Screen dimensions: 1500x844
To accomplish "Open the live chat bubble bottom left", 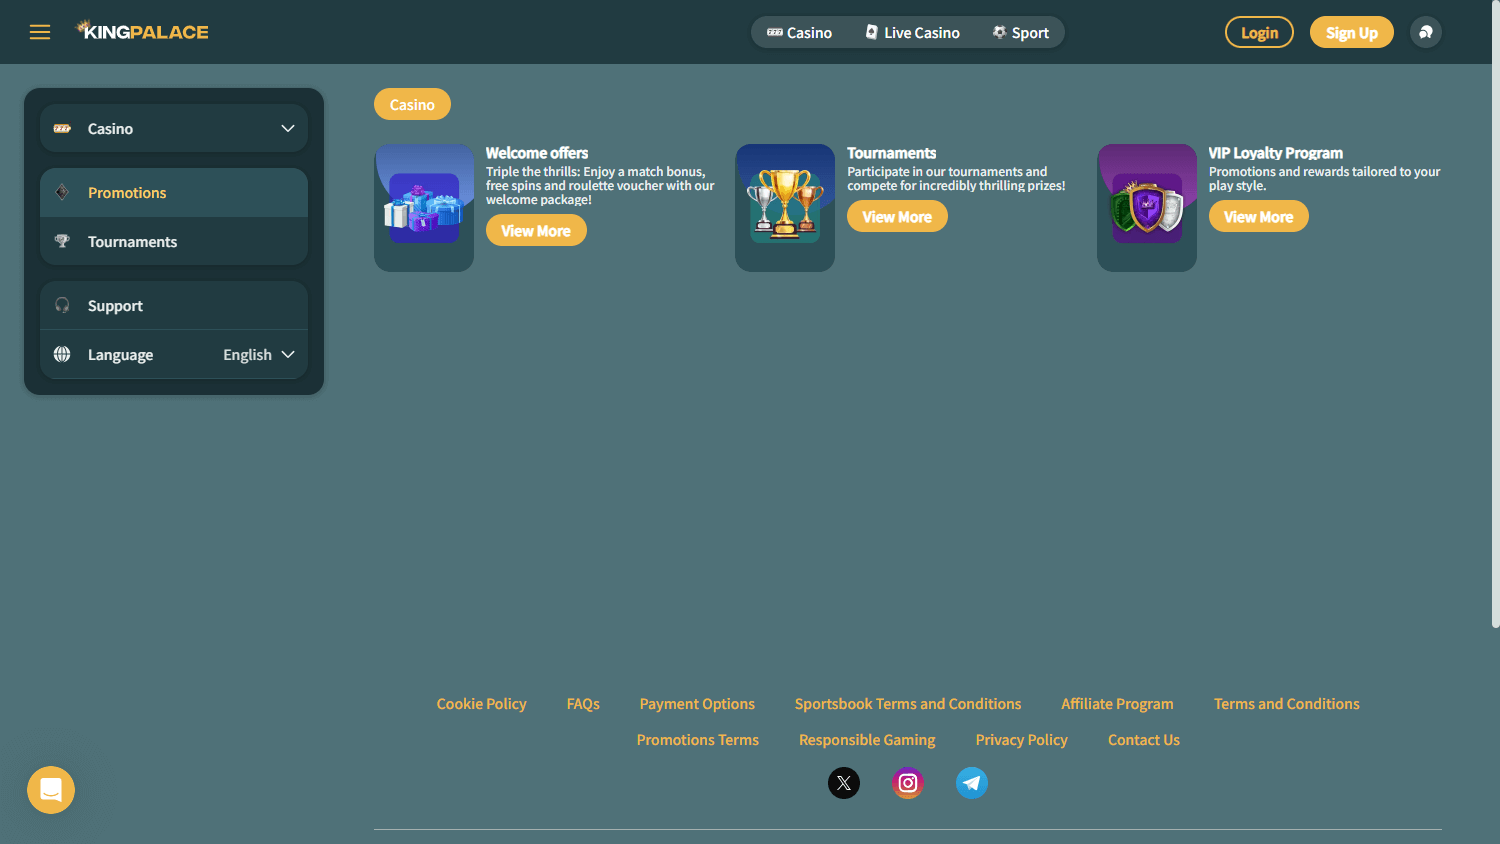I will pos(50,790).
